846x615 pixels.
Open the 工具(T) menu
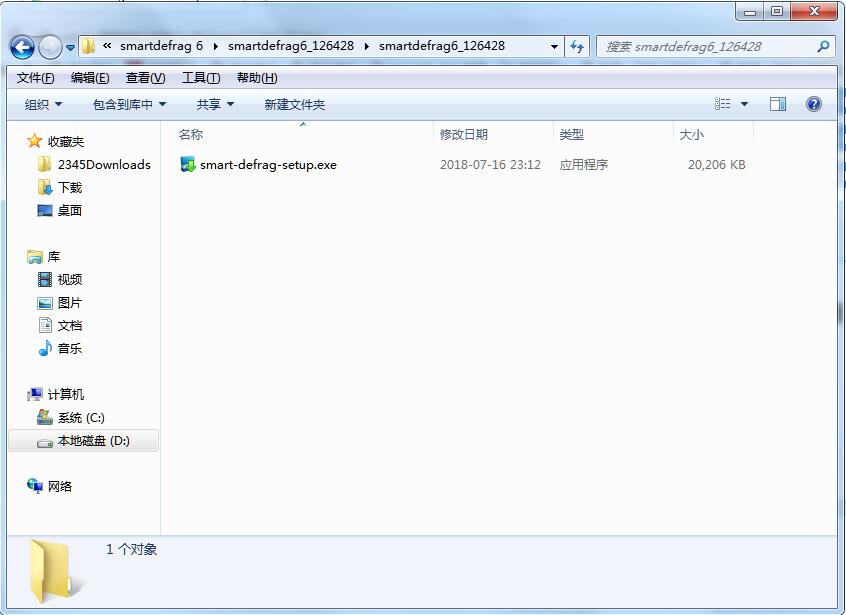coord(201,78)
